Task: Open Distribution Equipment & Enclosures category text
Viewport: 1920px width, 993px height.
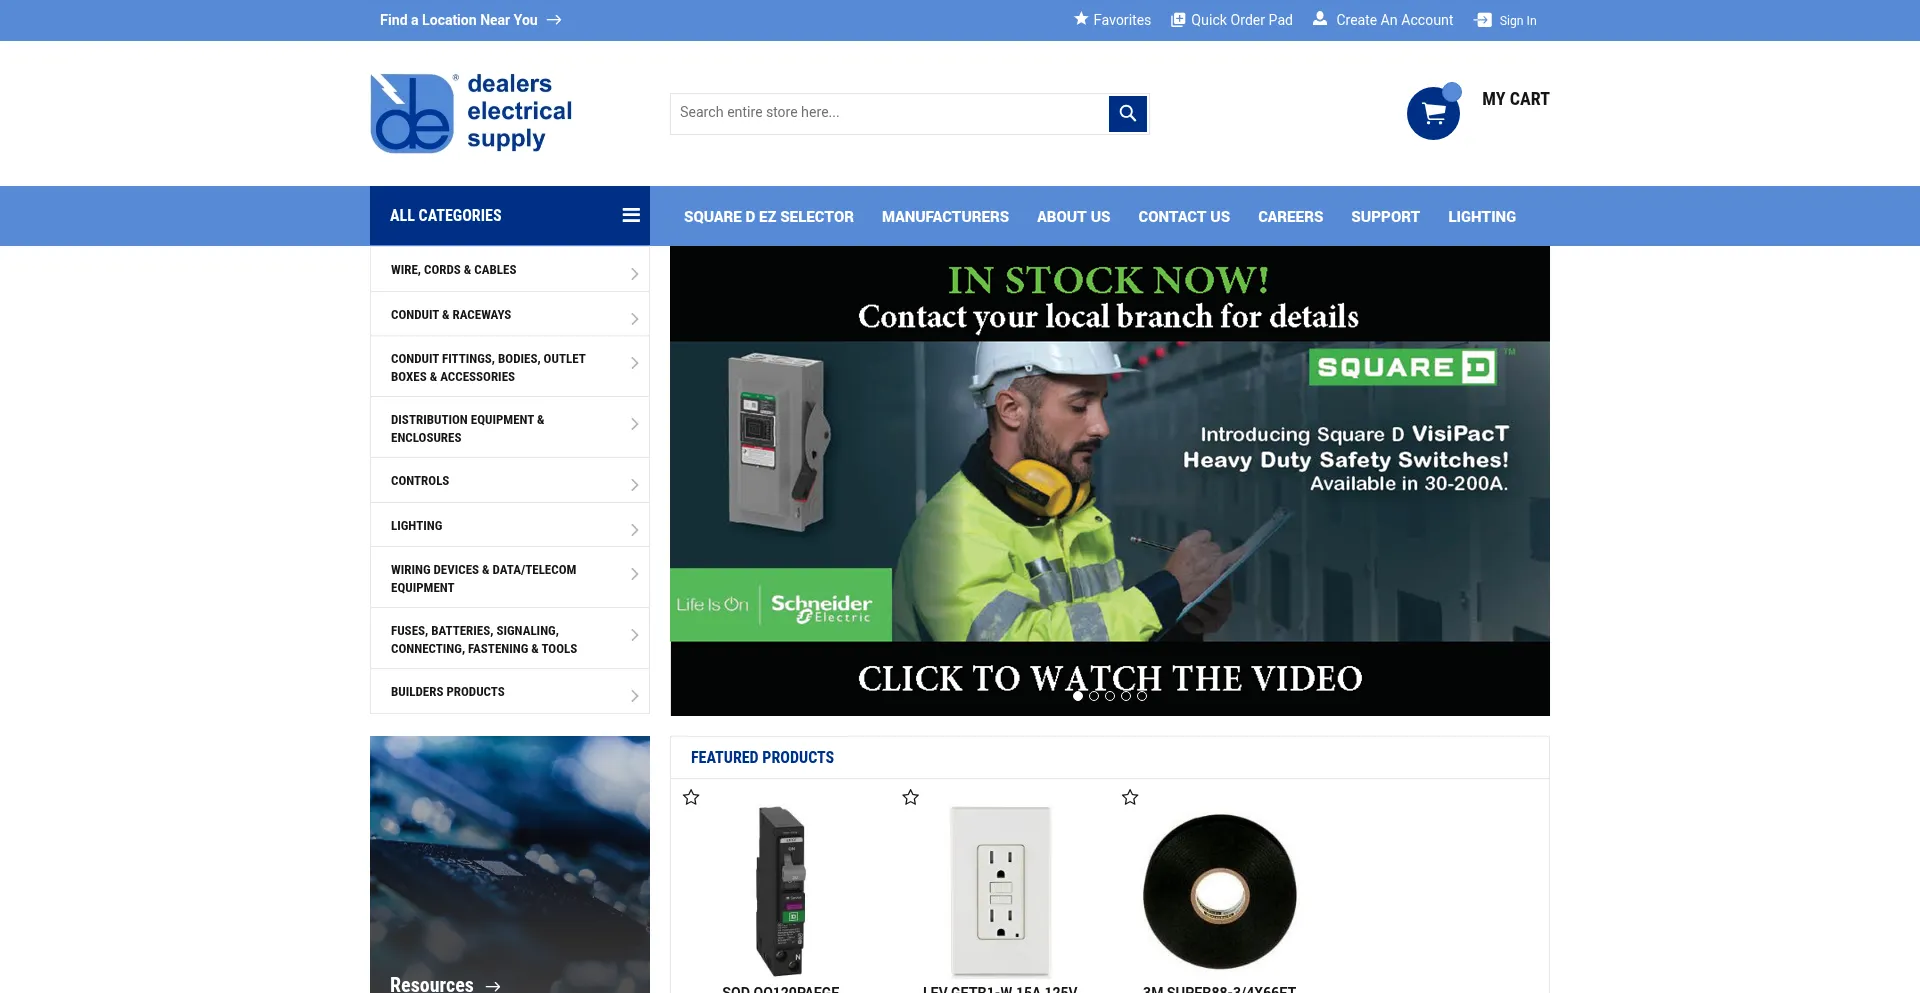Action: pos(467,429)
